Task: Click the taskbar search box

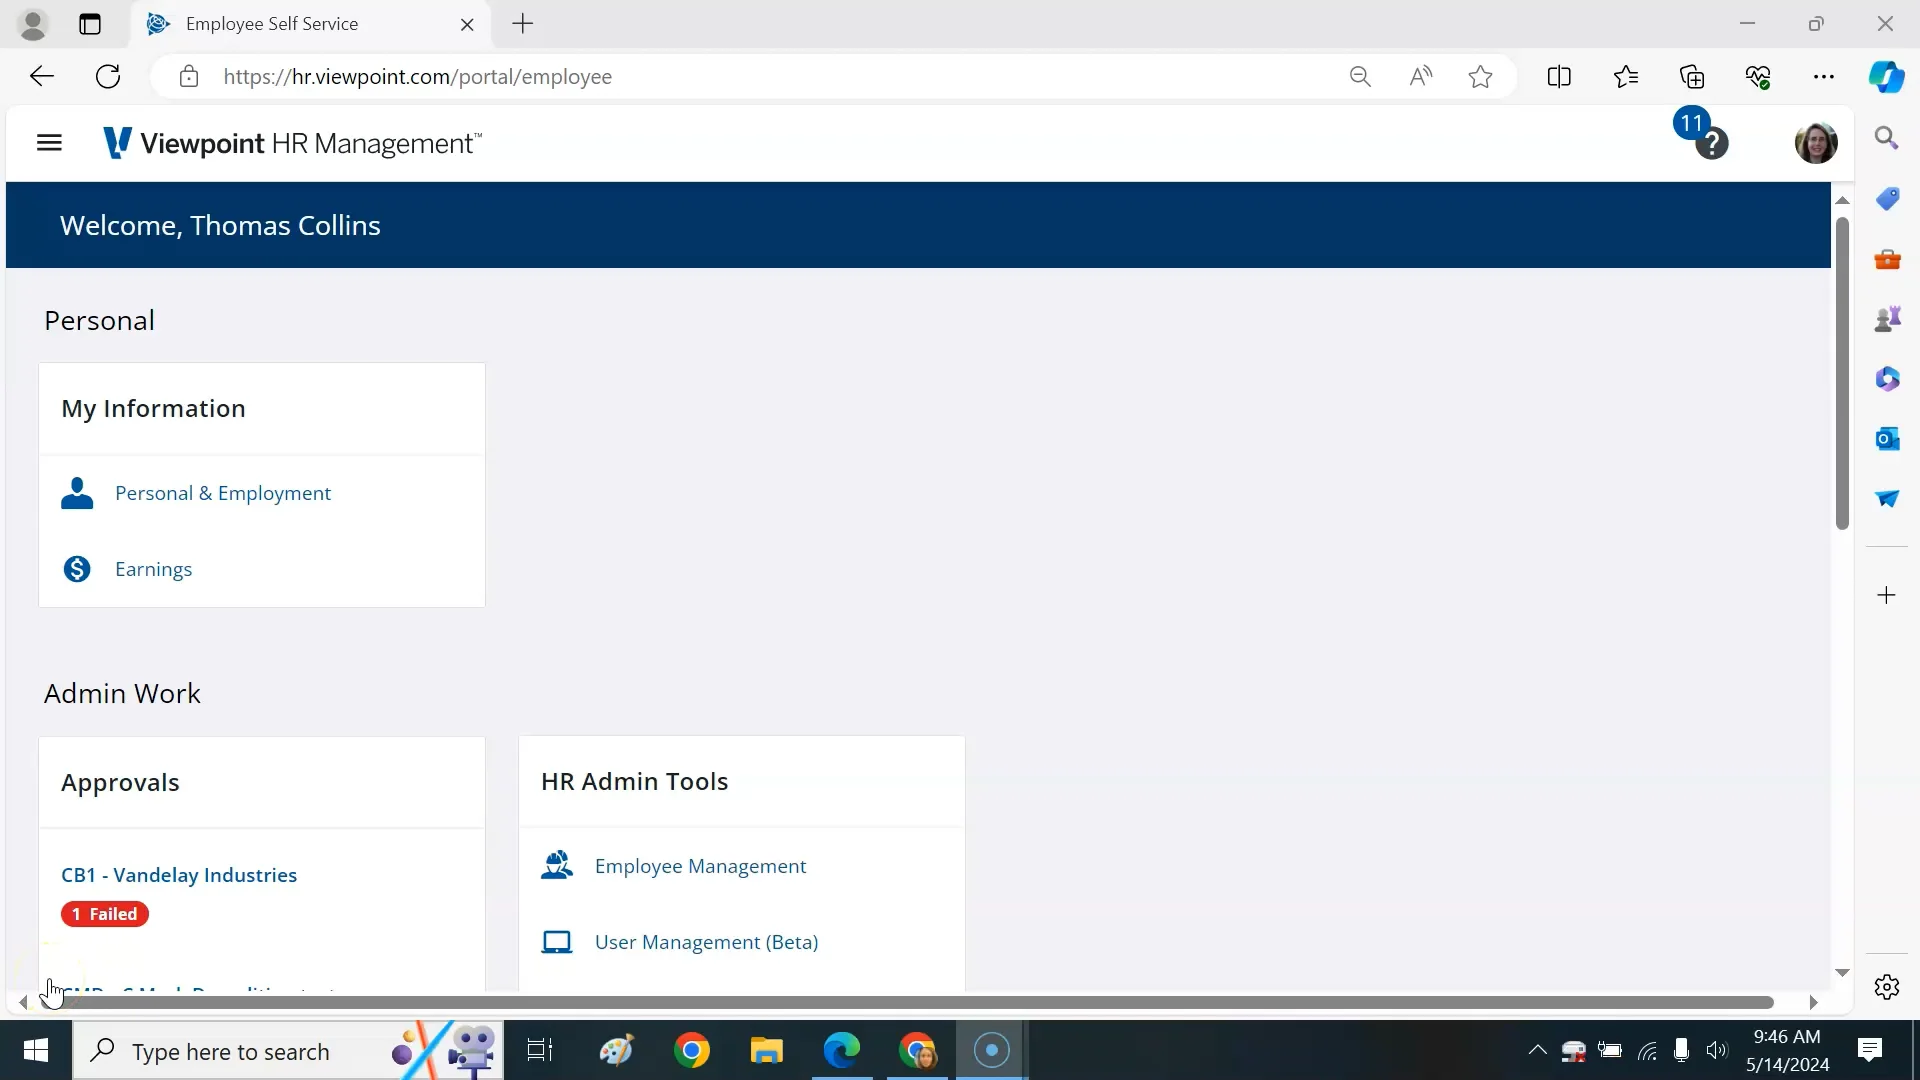Action: [x=288, y=1051]
